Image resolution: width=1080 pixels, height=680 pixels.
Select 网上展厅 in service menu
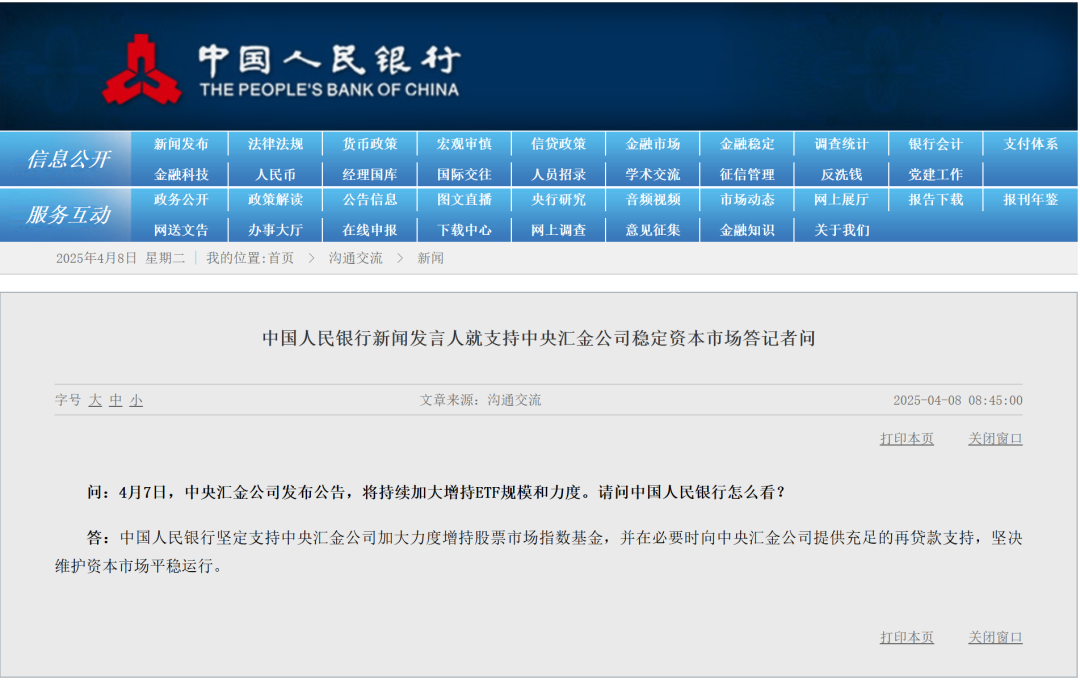pyautogui.click(x=842, y=200)
